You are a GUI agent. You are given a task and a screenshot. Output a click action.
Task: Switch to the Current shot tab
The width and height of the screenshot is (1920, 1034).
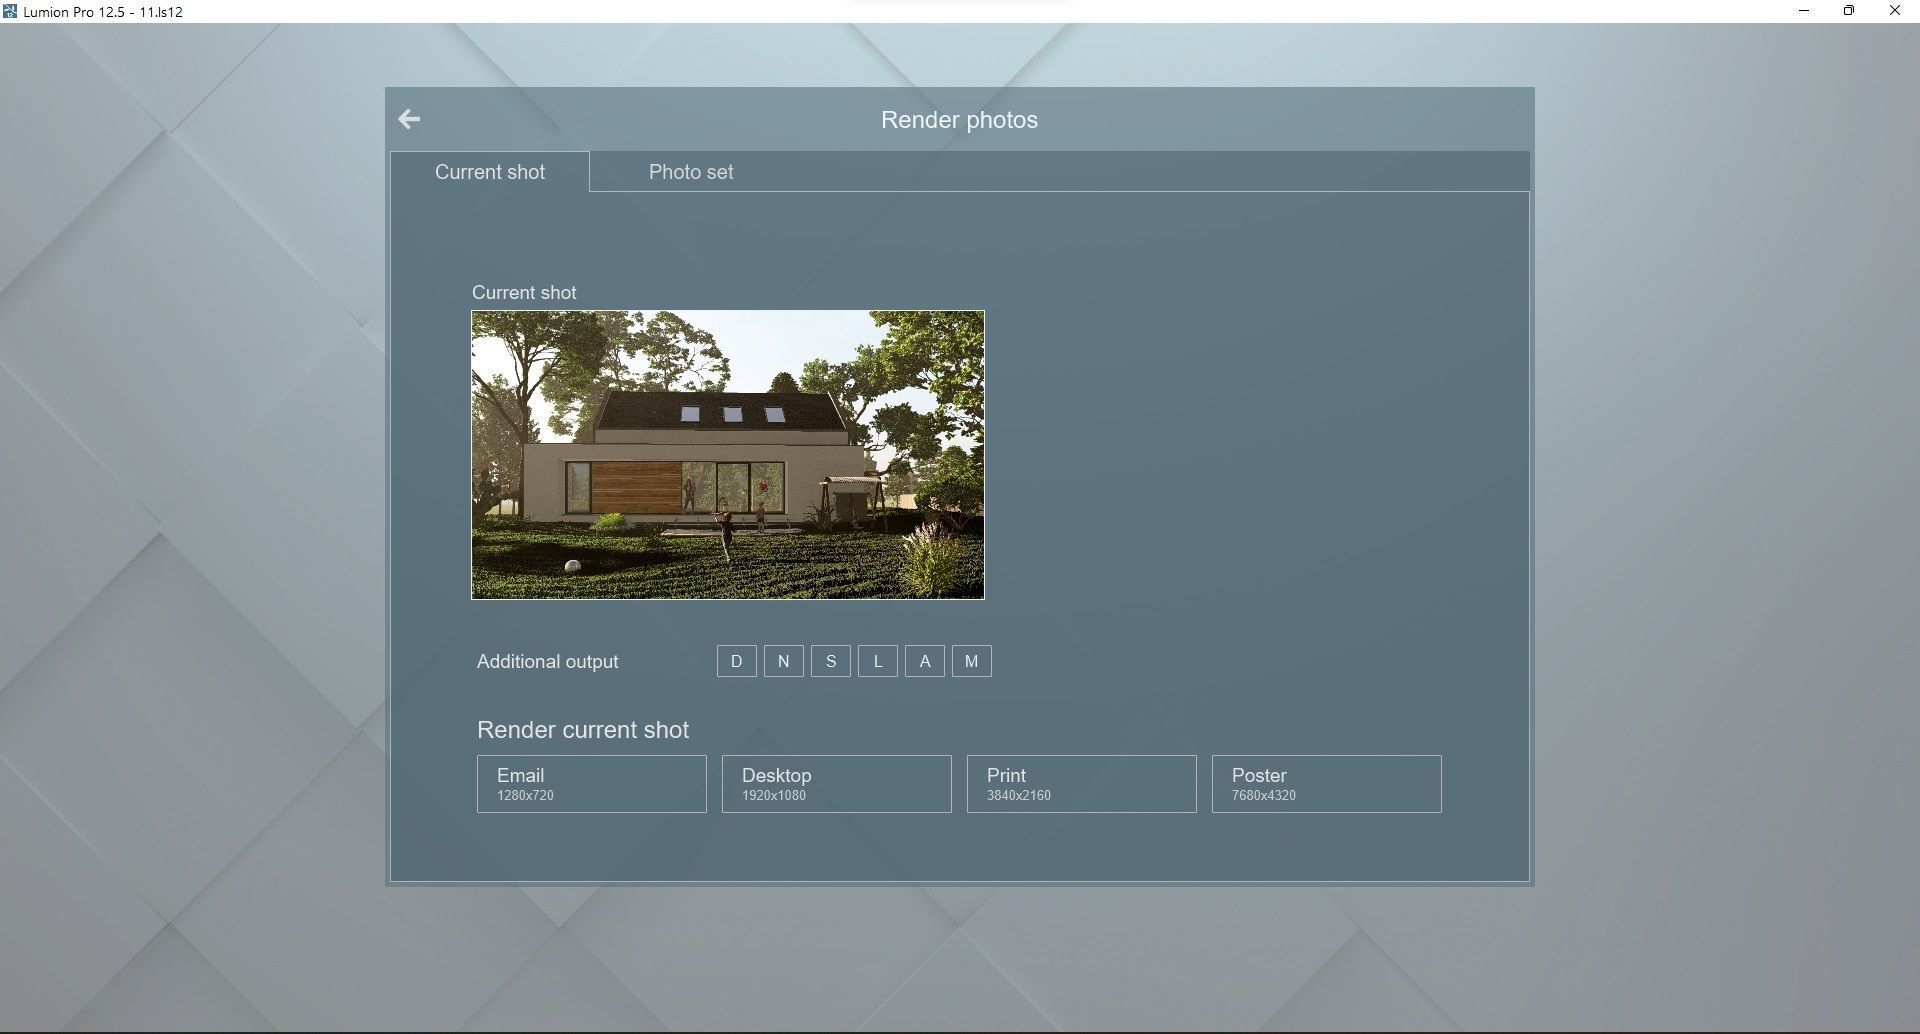pyautogui.click(x=490, y=172)
